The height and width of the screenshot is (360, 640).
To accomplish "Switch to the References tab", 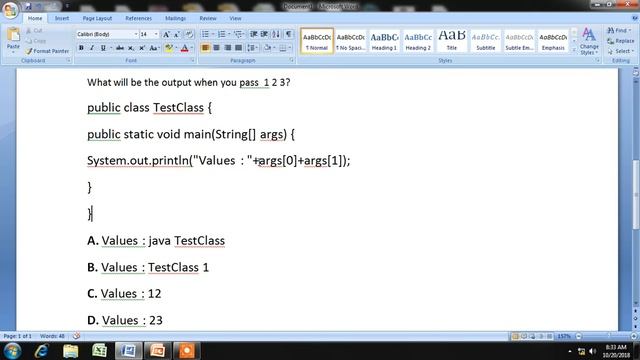I will point(138,18).
